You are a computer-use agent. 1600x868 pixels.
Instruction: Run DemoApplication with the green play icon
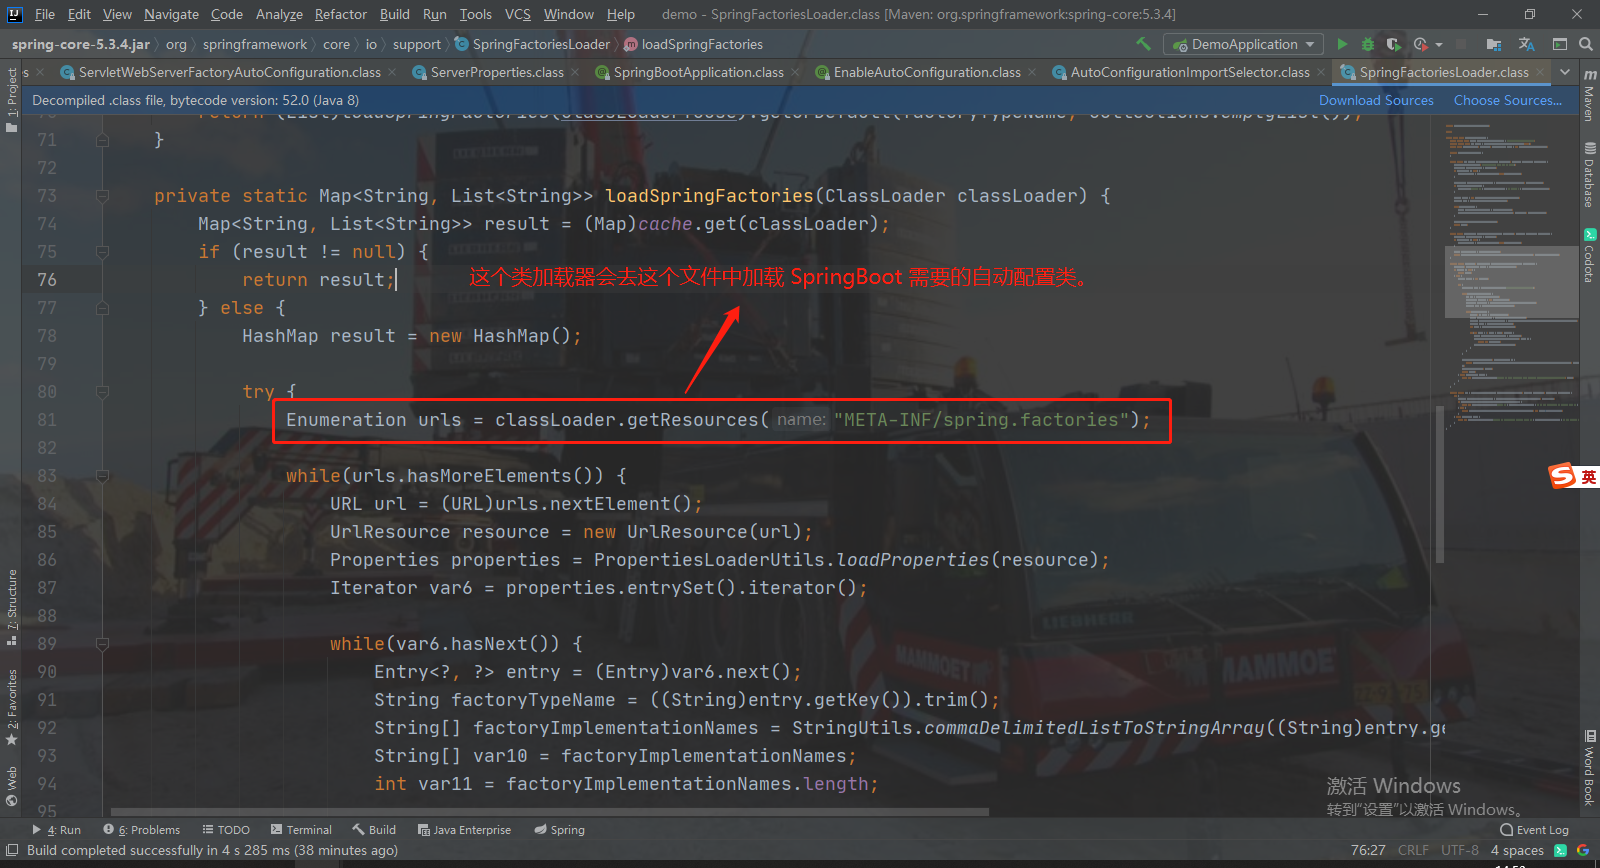(1342, 44)
